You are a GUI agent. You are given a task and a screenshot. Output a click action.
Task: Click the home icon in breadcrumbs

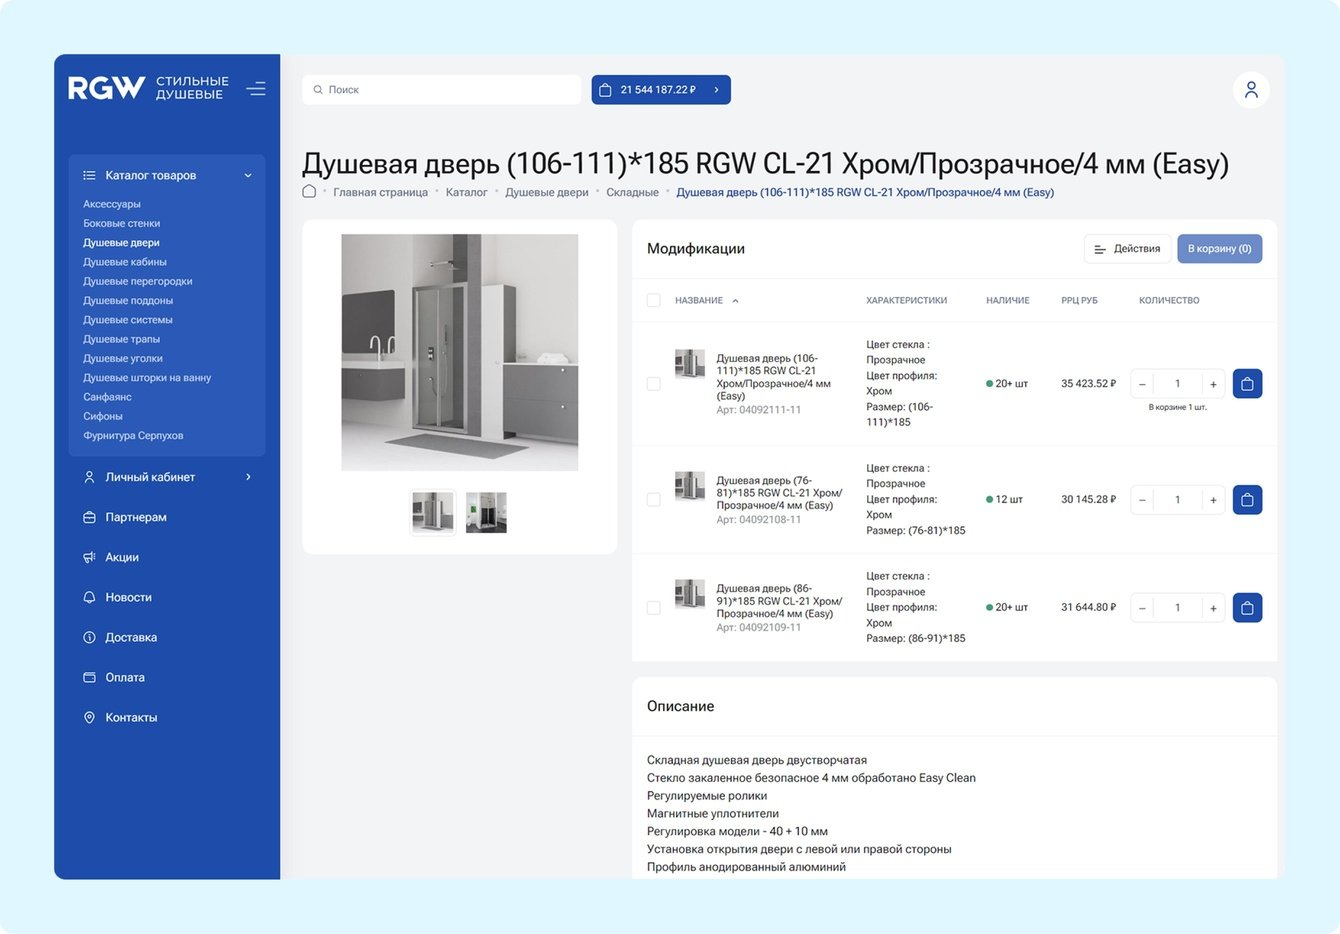(309, 192)
